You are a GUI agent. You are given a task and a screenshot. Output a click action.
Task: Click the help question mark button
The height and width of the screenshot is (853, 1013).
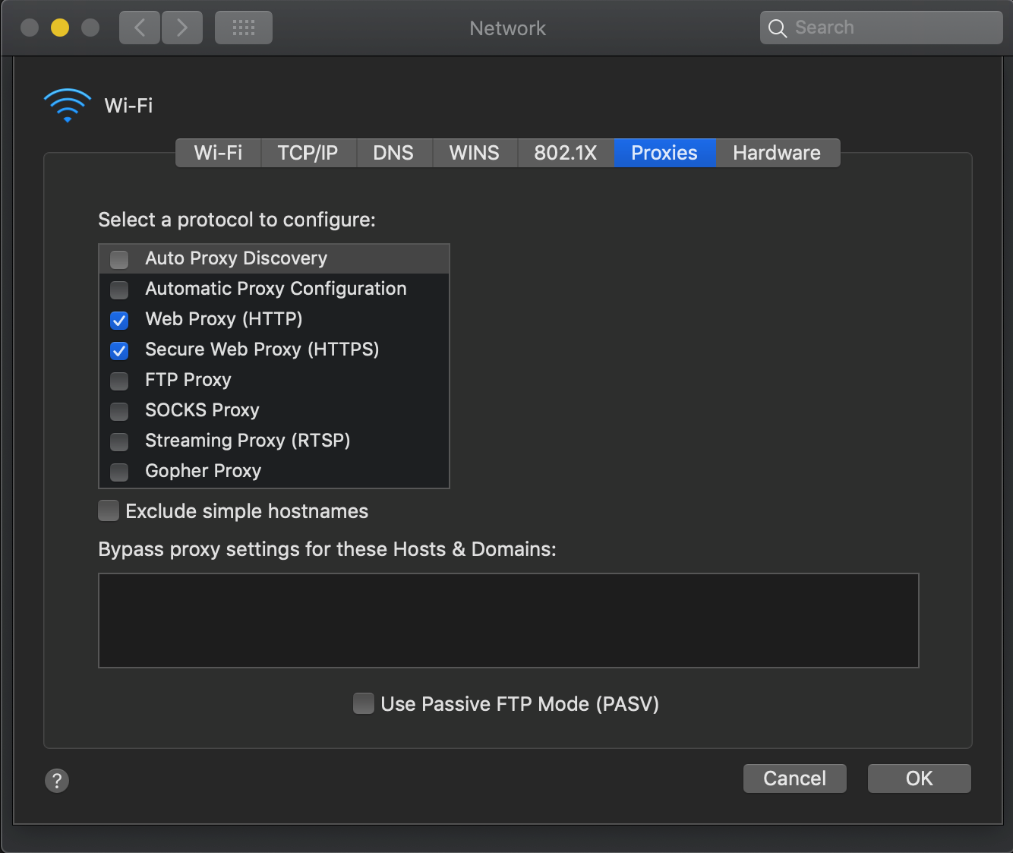[57, 781]
